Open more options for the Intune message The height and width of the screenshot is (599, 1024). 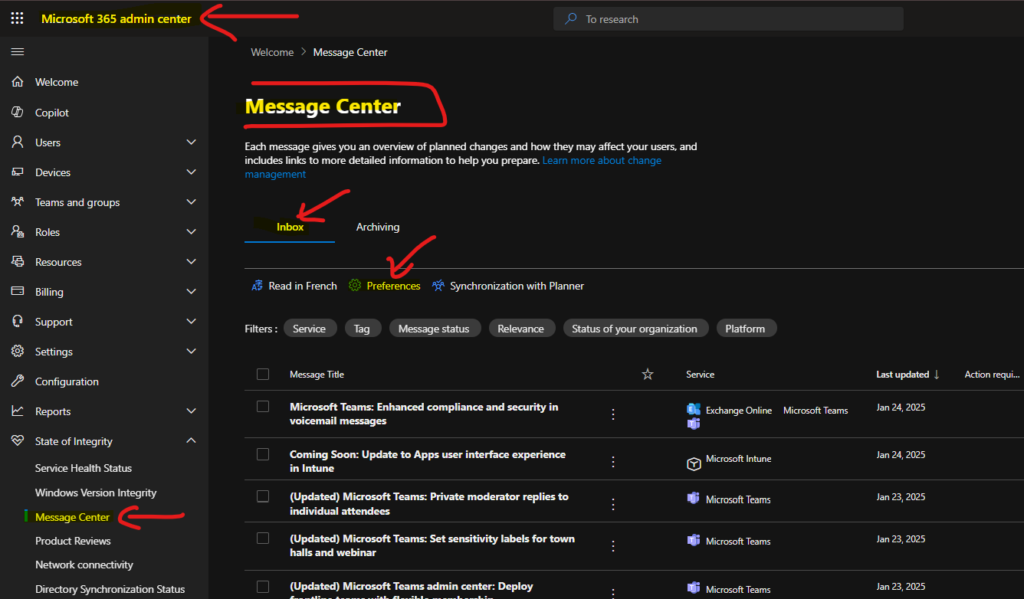pyautogui.click(x=613, y=461)
